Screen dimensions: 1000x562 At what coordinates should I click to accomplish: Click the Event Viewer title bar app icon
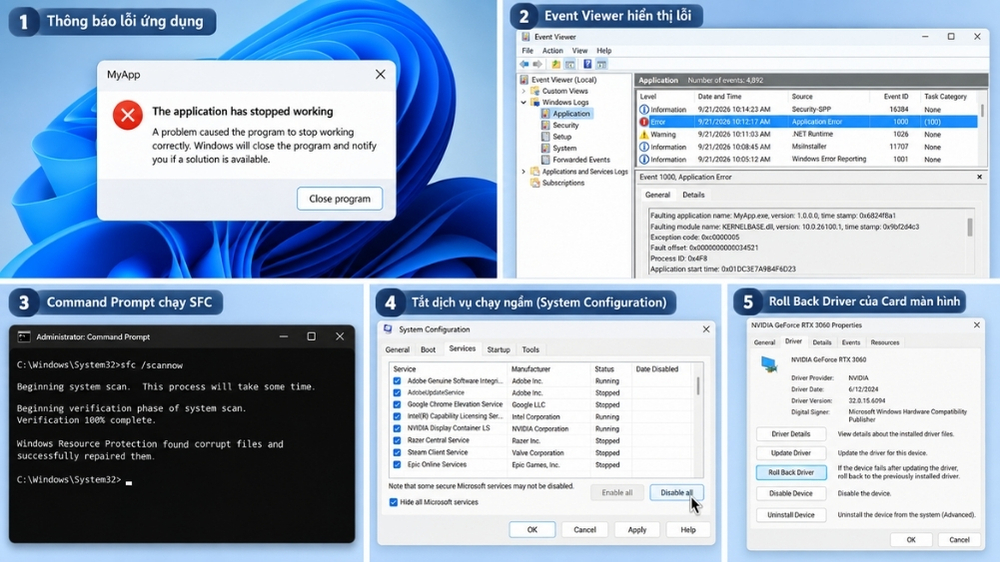coord(526,37)
